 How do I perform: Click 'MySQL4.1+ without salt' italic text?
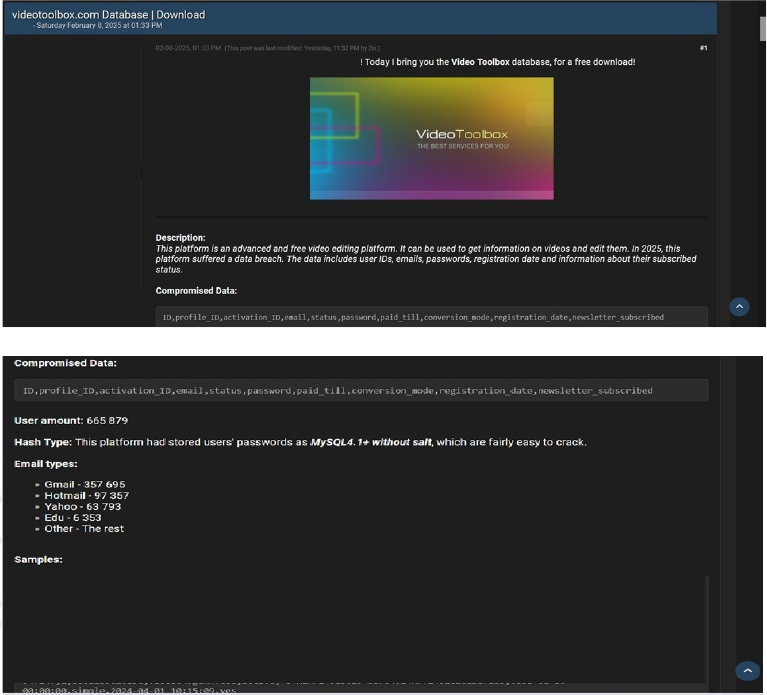[371, 442]
